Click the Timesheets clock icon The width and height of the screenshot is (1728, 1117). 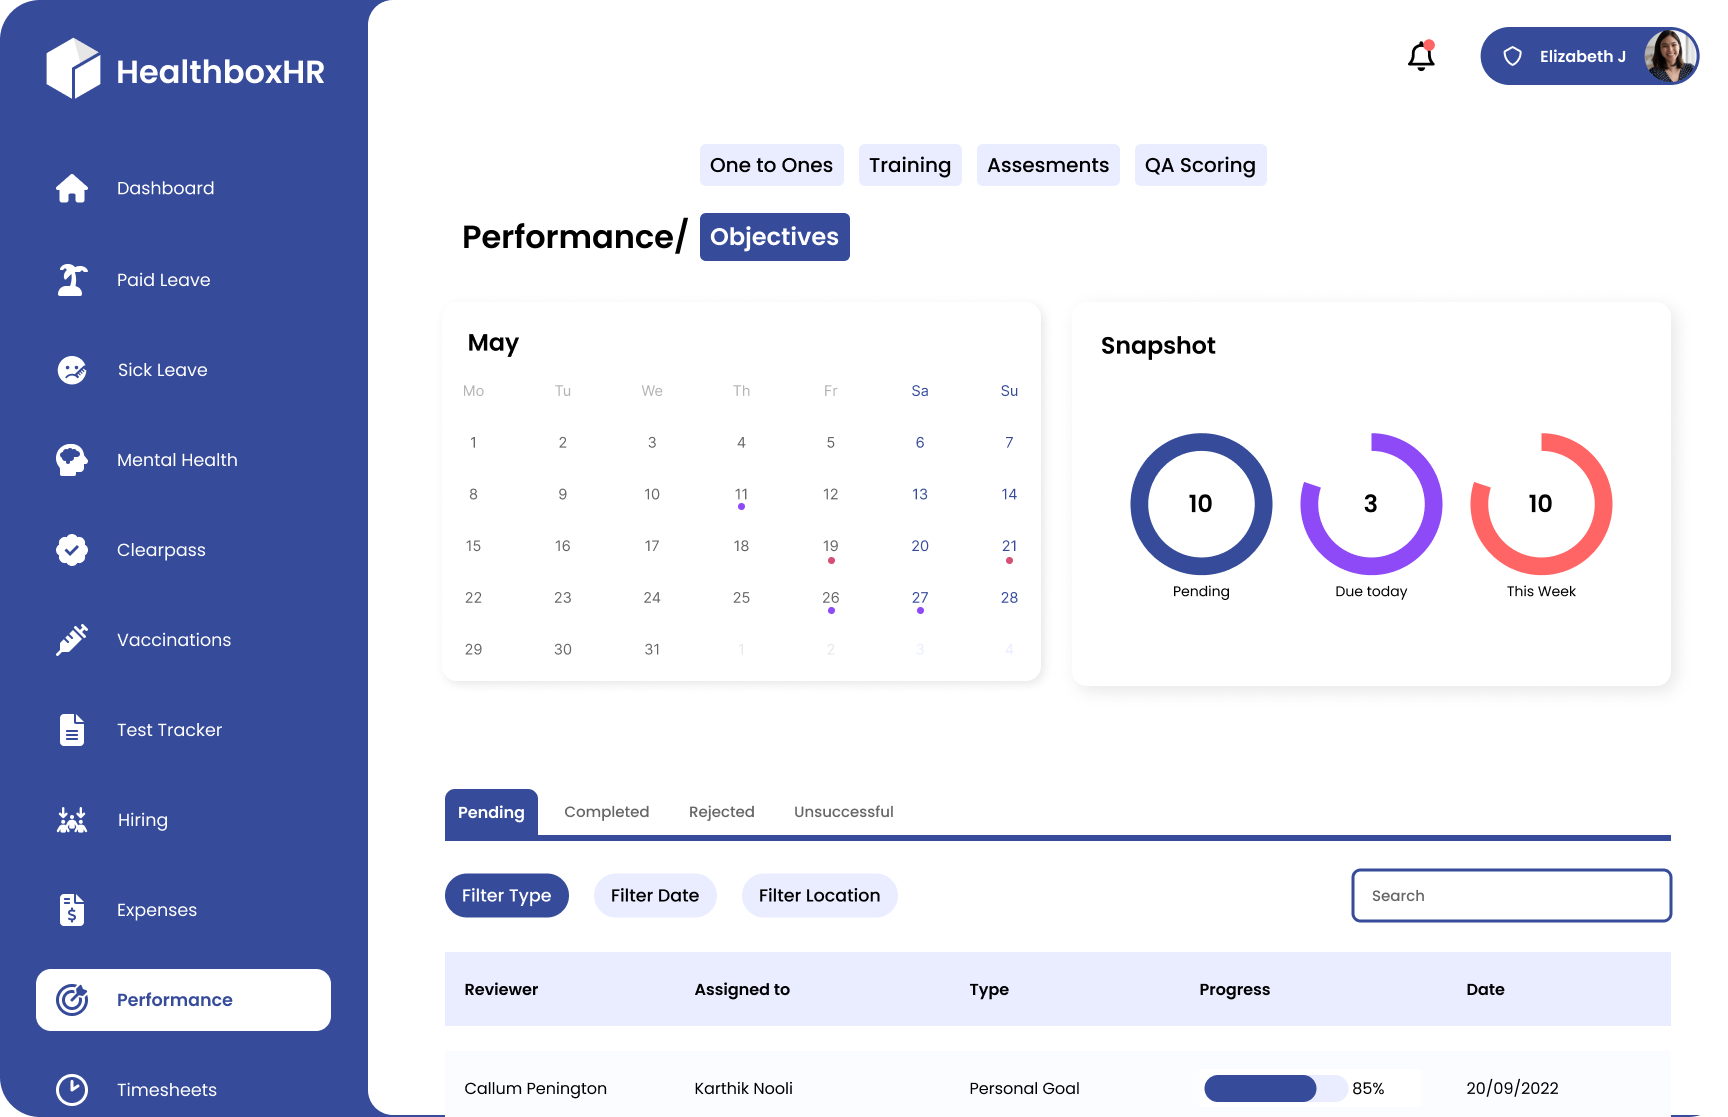pos(71,1089)
